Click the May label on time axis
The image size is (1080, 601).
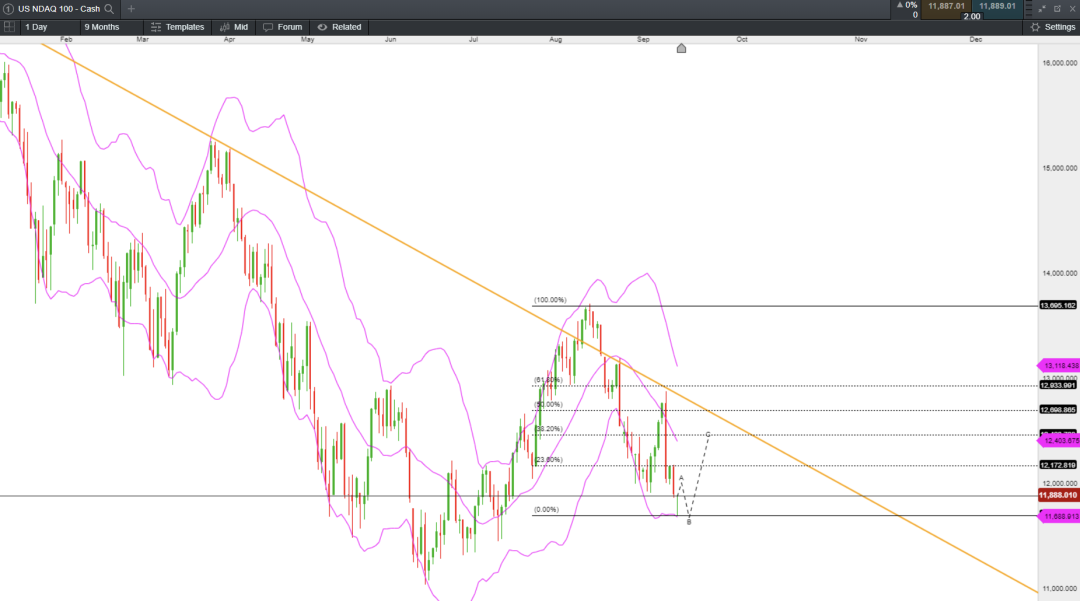tap(307, 39)
